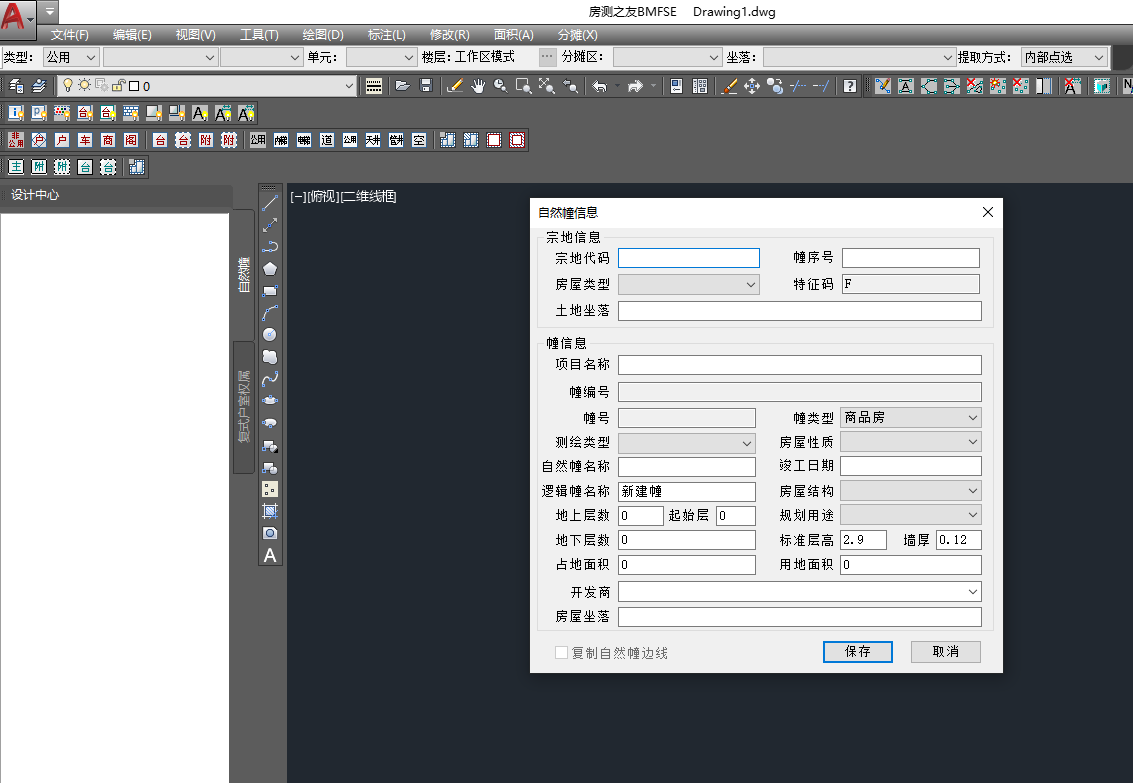The height and width of the screenshot is (783, 1133).
Task: Open the 房屋结构 dropdown
Action: tap(910, 491)
